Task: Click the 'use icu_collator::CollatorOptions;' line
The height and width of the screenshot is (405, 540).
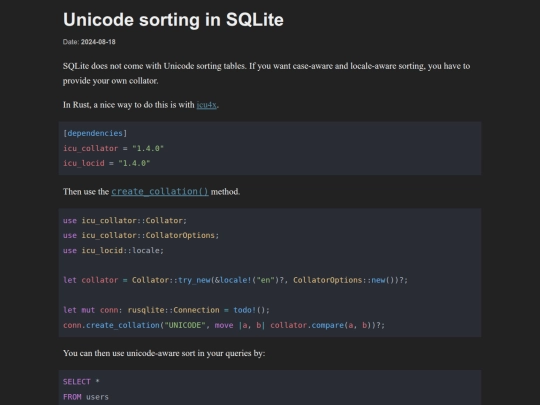Action: coord(141,236)
